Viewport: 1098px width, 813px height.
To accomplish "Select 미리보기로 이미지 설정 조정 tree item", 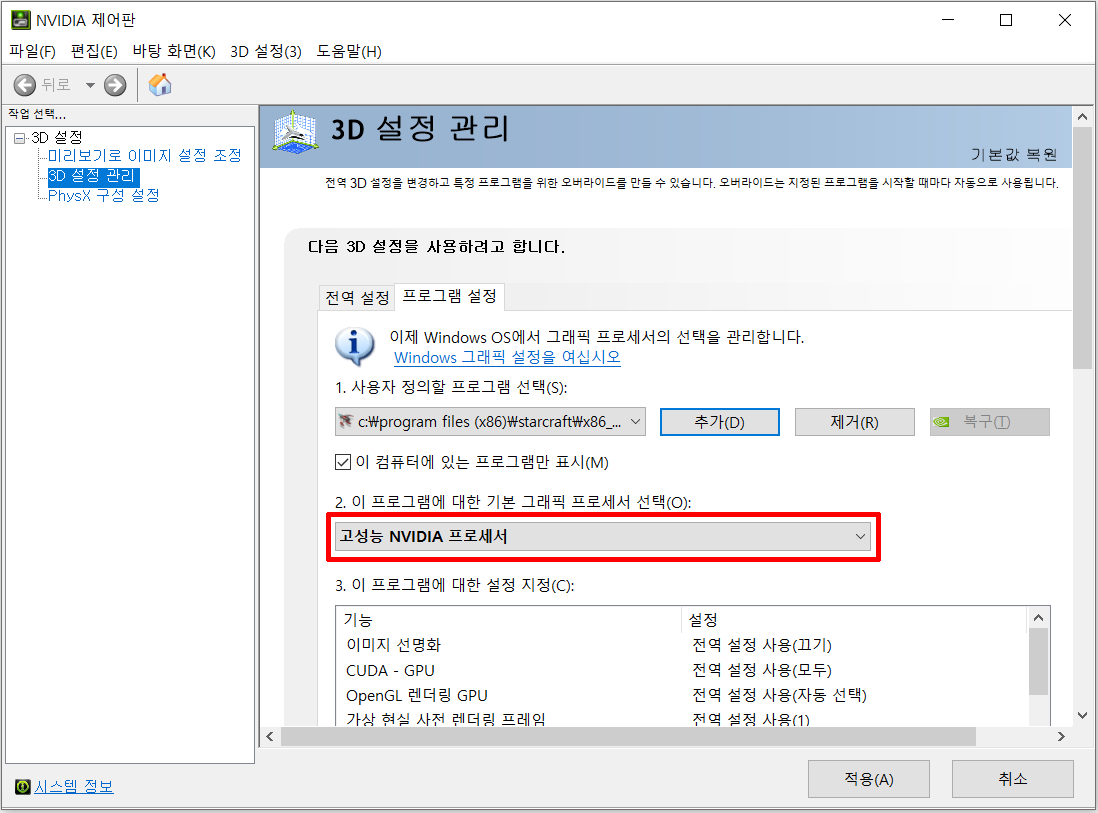I will pyautogui.click(x=144, y=155).
